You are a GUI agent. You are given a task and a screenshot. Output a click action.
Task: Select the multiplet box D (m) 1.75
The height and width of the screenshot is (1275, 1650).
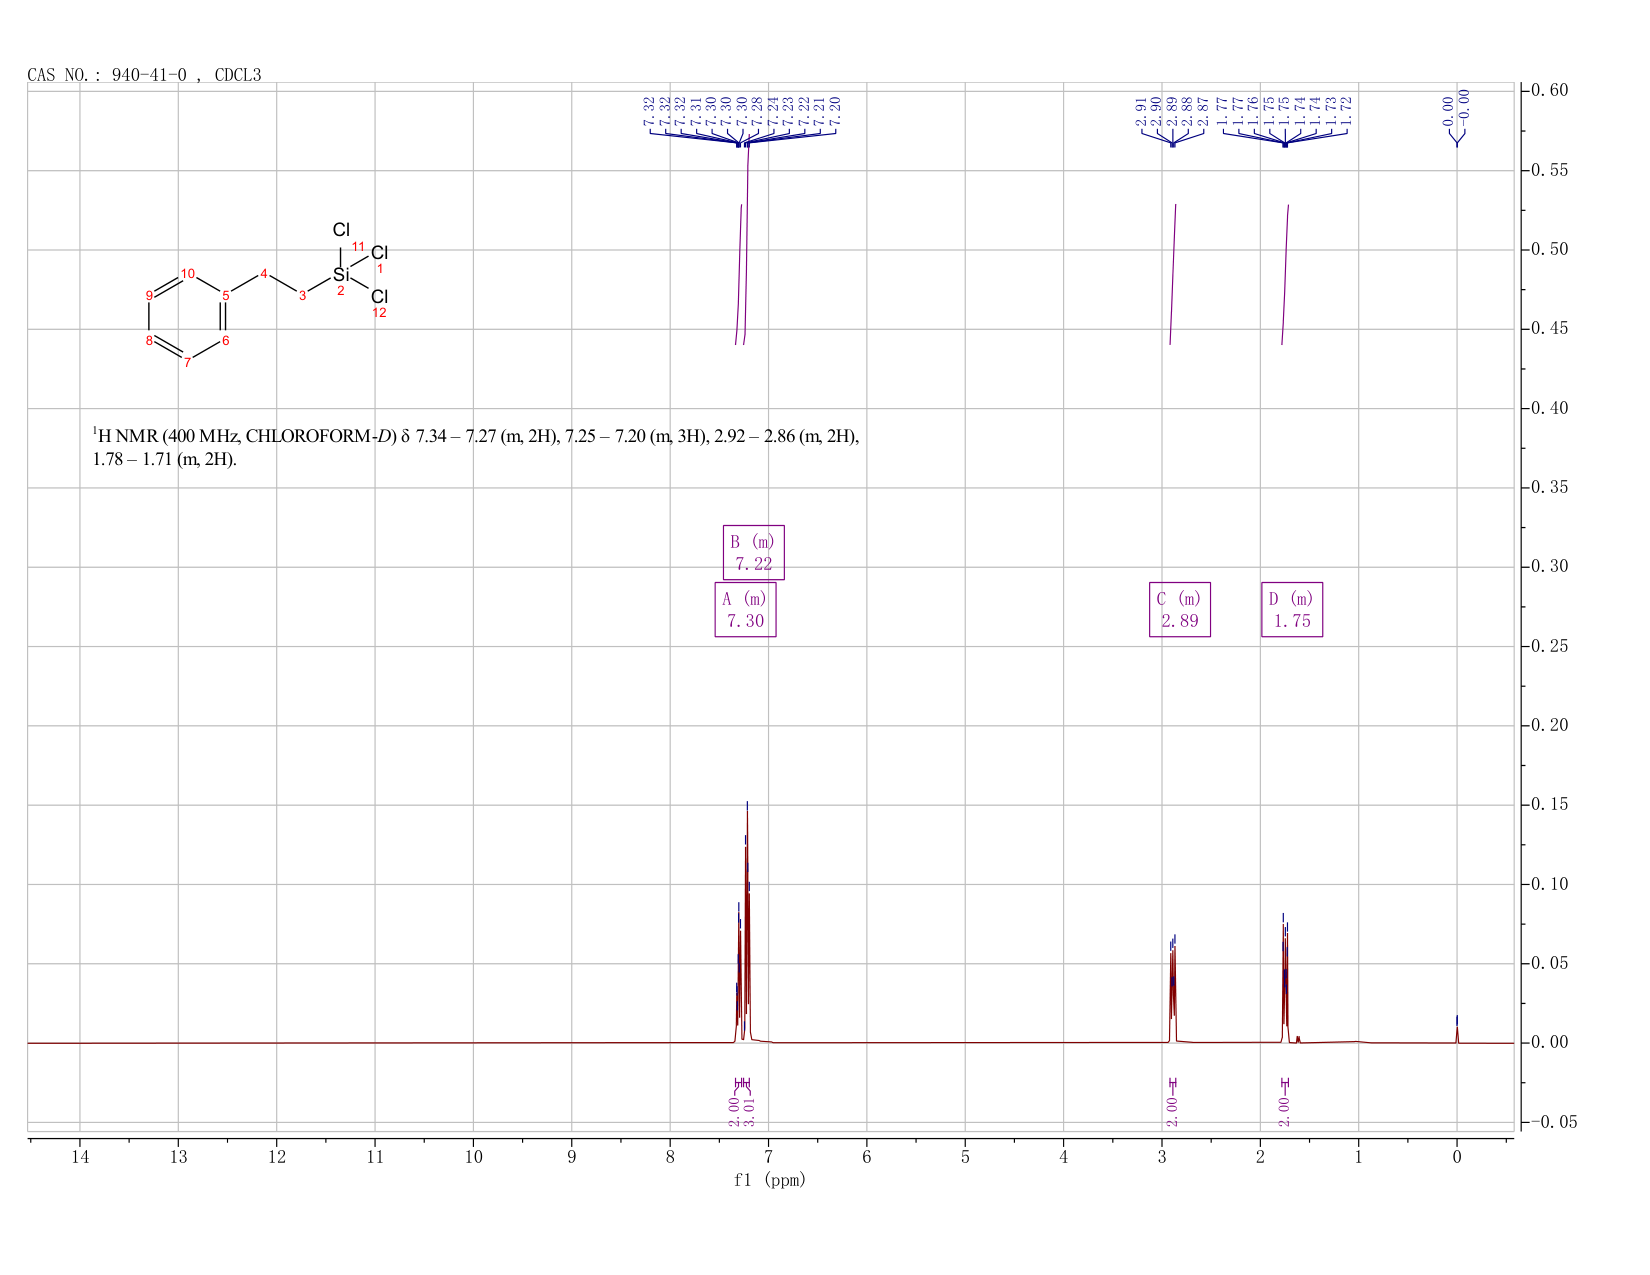point(1292,610)
